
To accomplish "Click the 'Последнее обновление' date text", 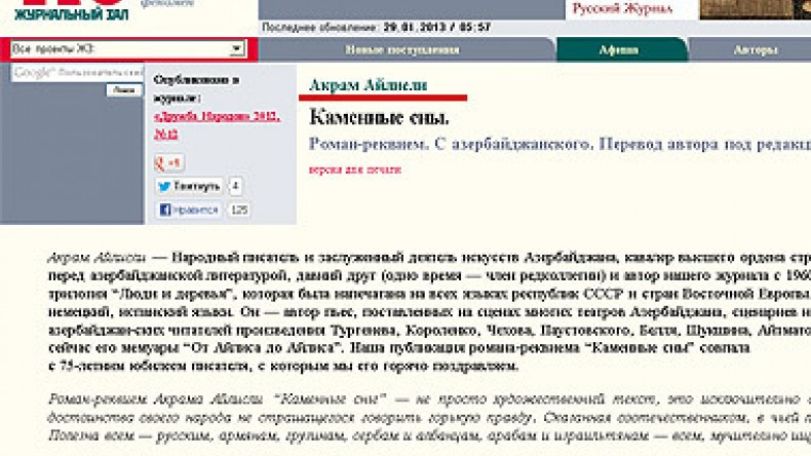I will click(376, 27).
